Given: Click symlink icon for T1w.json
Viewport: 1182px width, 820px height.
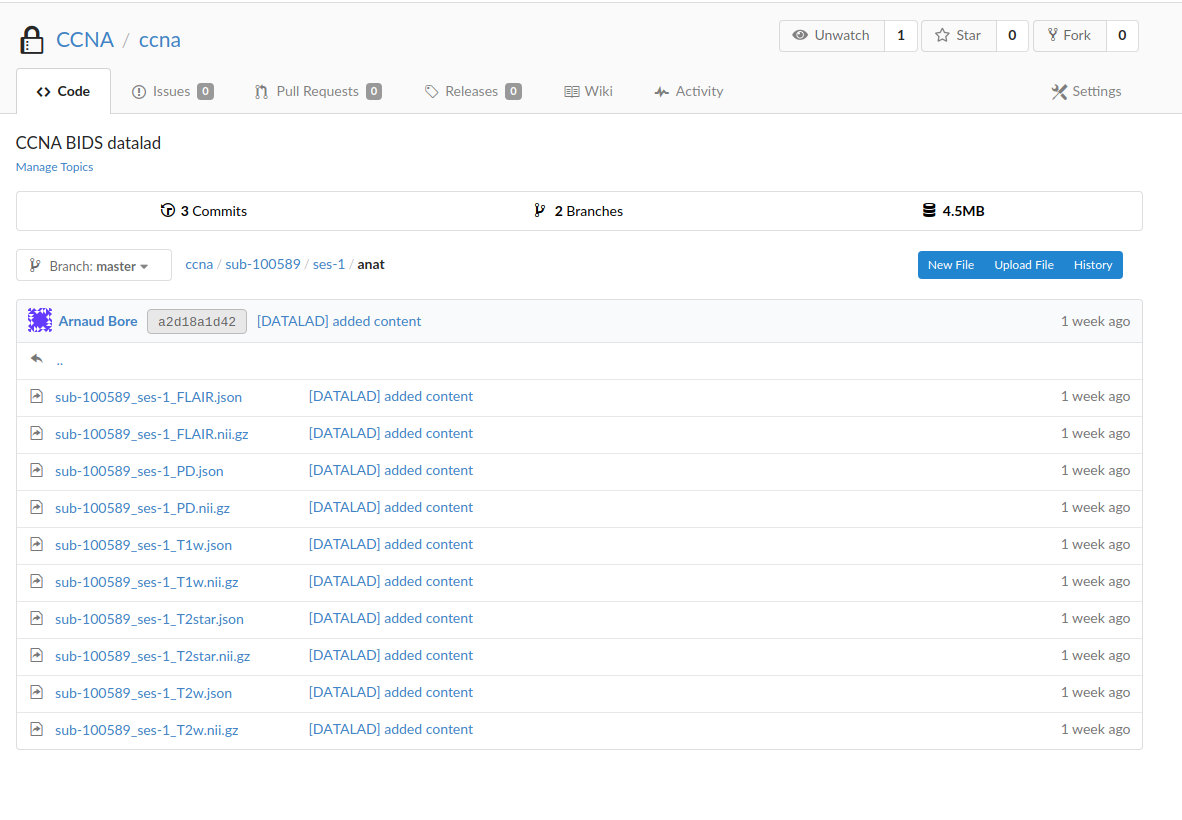Looking at the screenshot, I should click(36, 543).
